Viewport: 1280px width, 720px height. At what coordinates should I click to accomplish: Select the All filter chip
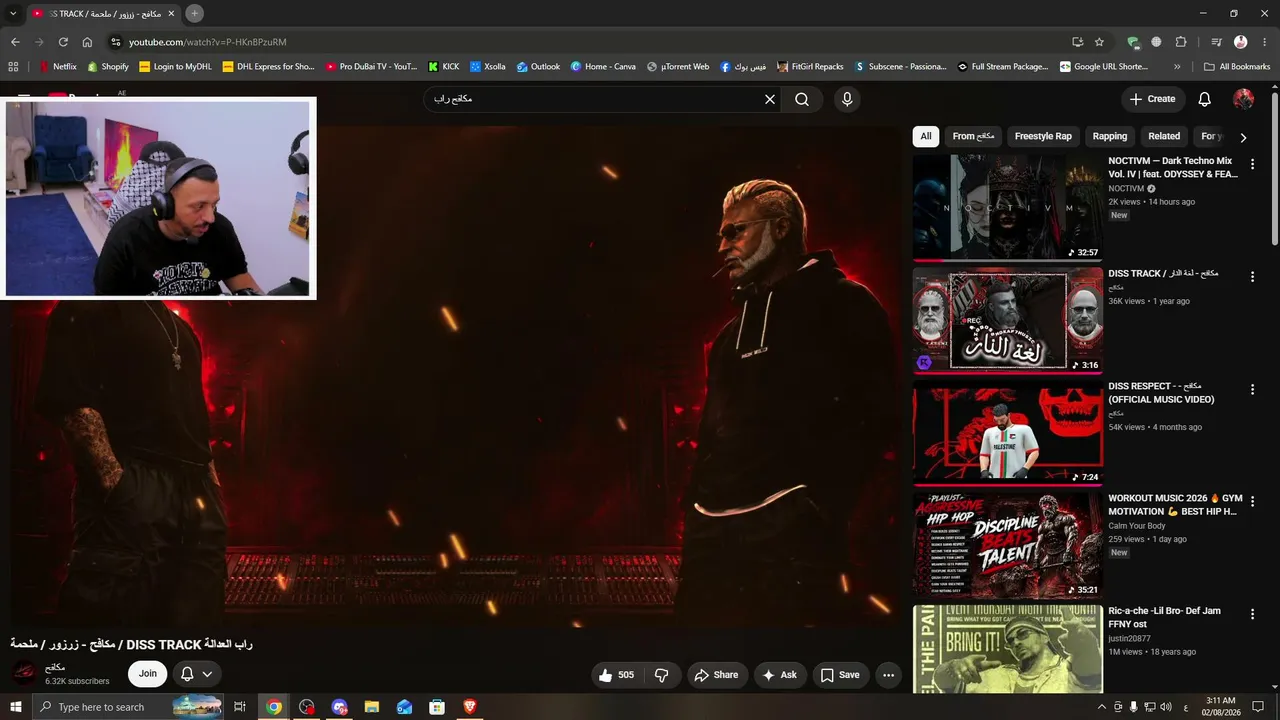pos(926,136)
